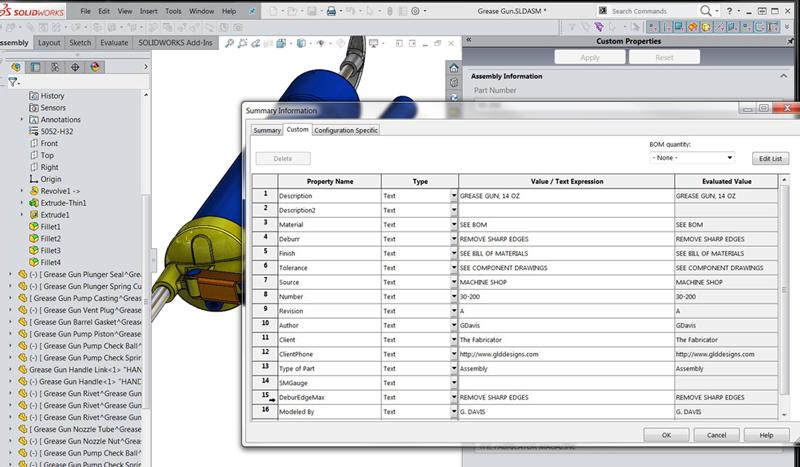Screen dimensions: 800x467
Task: Collapse the Assembly Information section
Action: click(x=783, y=76)
